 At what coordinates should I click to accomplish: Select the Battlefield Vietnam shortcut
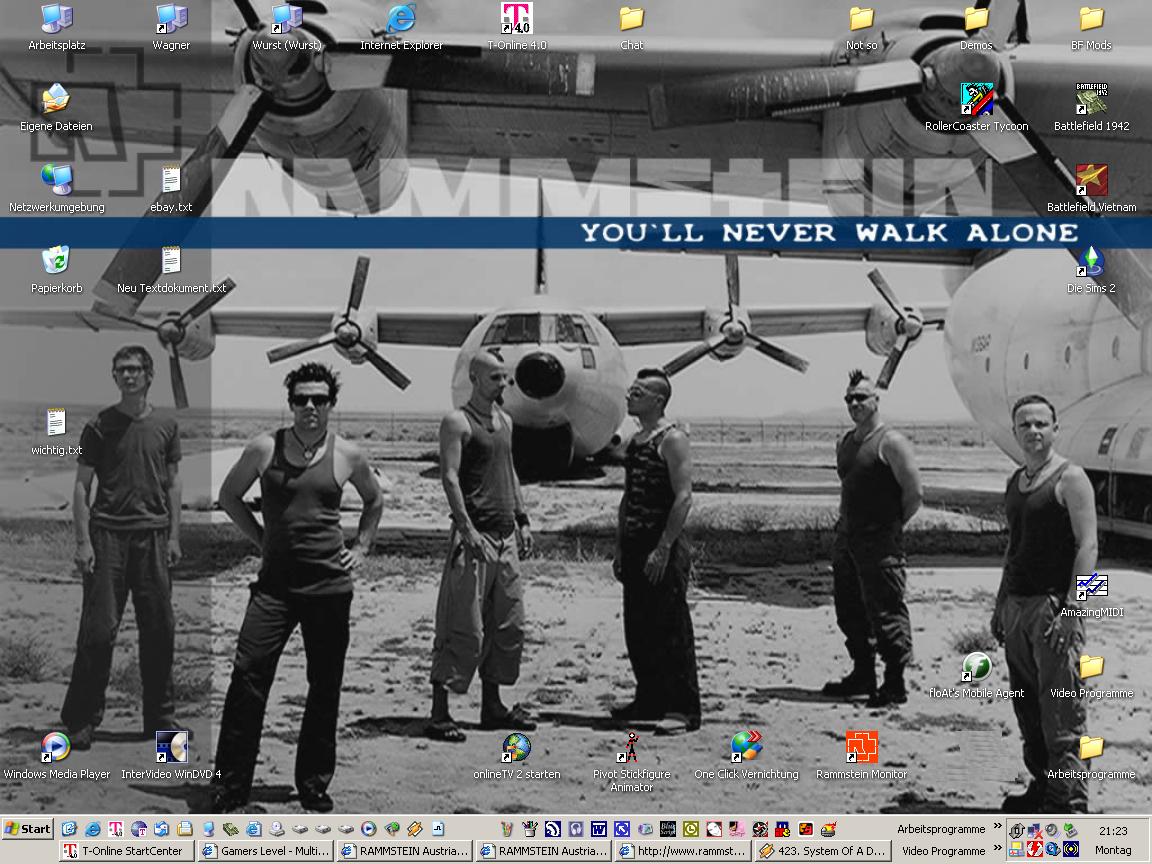[1091, 190]
